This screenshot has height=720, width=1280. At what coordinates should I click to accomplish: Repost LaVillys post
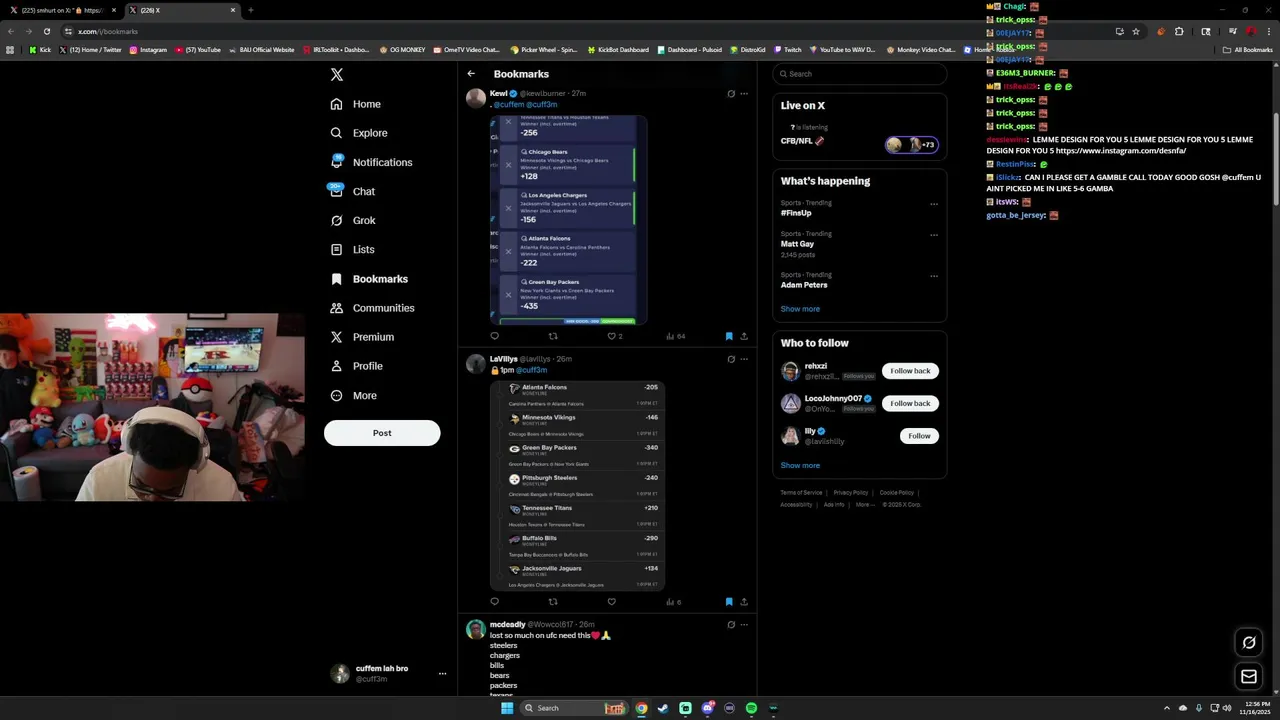(x=553, y=602)
